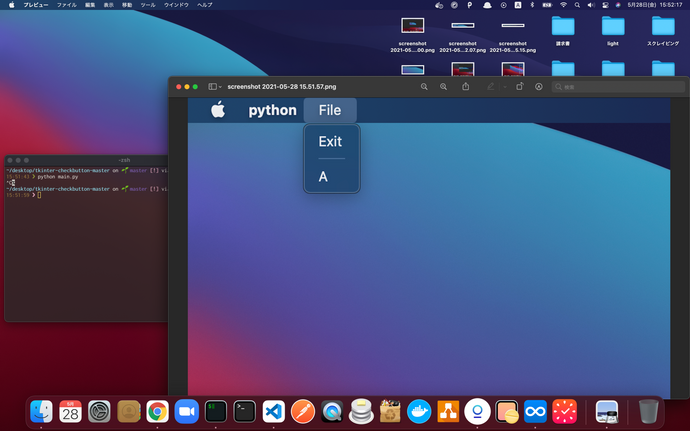Launch Visual Studio Code from the Dock
690x431 pixels.
pyautogui.click(x=274, y=412)
